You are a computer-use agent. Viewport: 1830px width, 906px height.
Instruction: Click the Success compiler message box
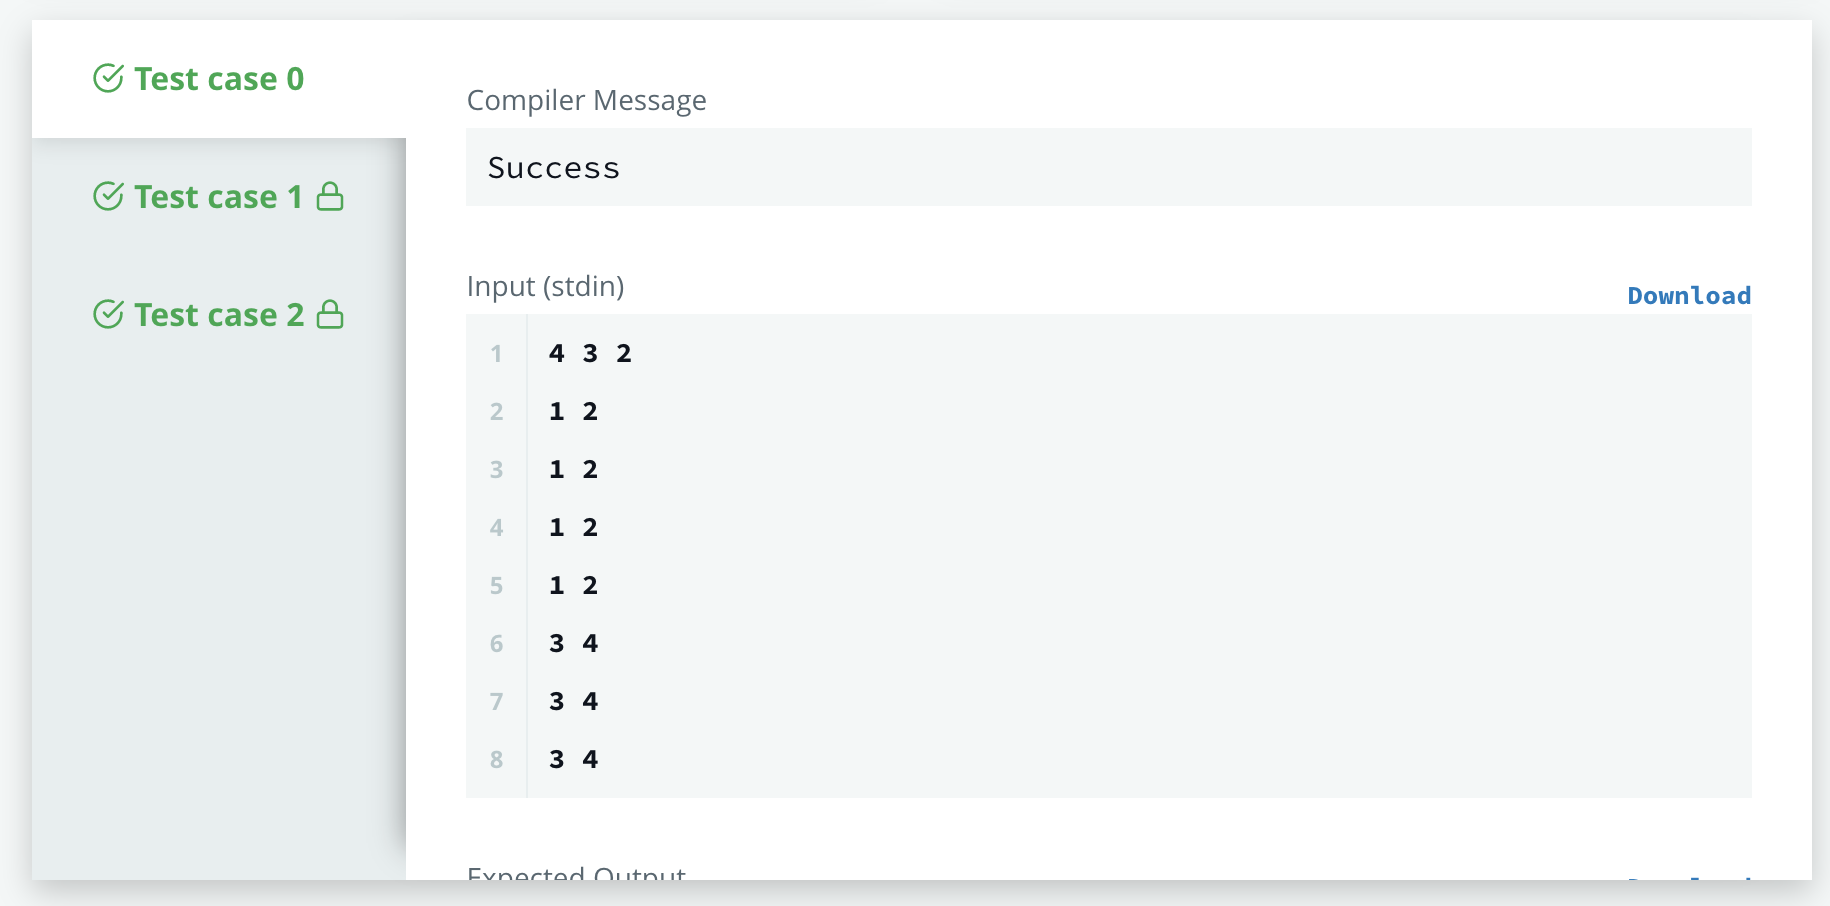pos(1108,167)
